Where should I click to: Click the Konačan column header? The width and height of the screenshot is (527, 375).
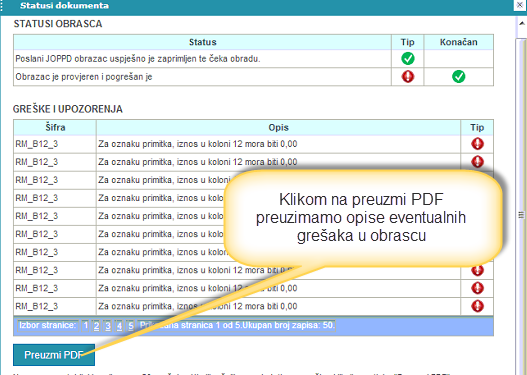point(458,42)
